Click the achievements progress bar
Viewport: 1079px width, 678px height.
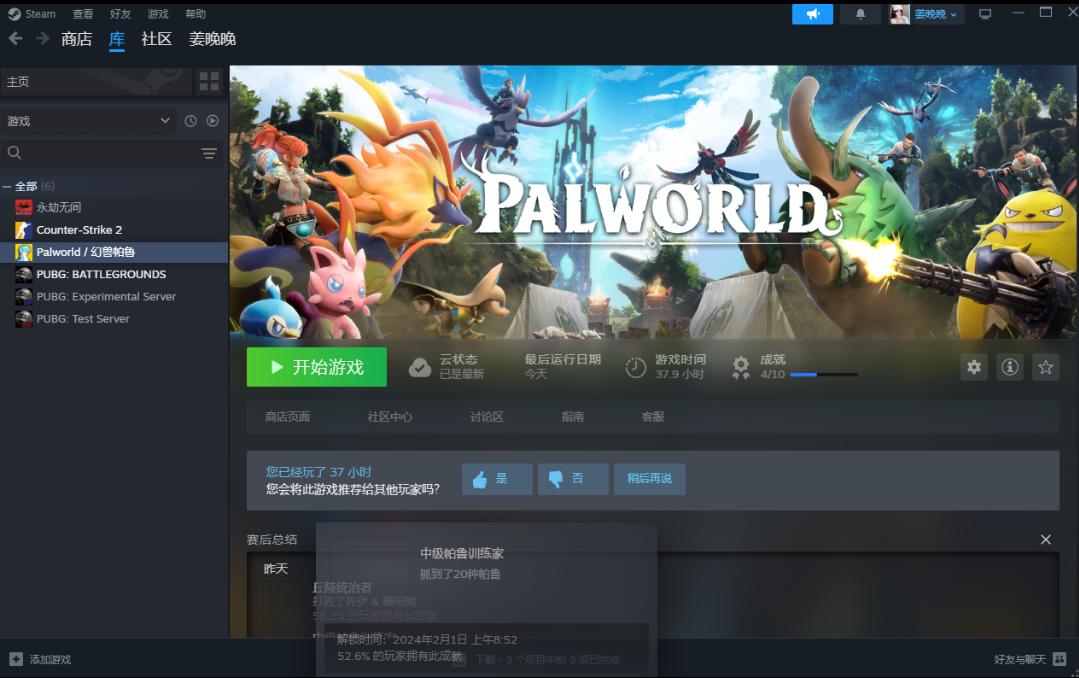pyautogui.click(x=823, y=375)
